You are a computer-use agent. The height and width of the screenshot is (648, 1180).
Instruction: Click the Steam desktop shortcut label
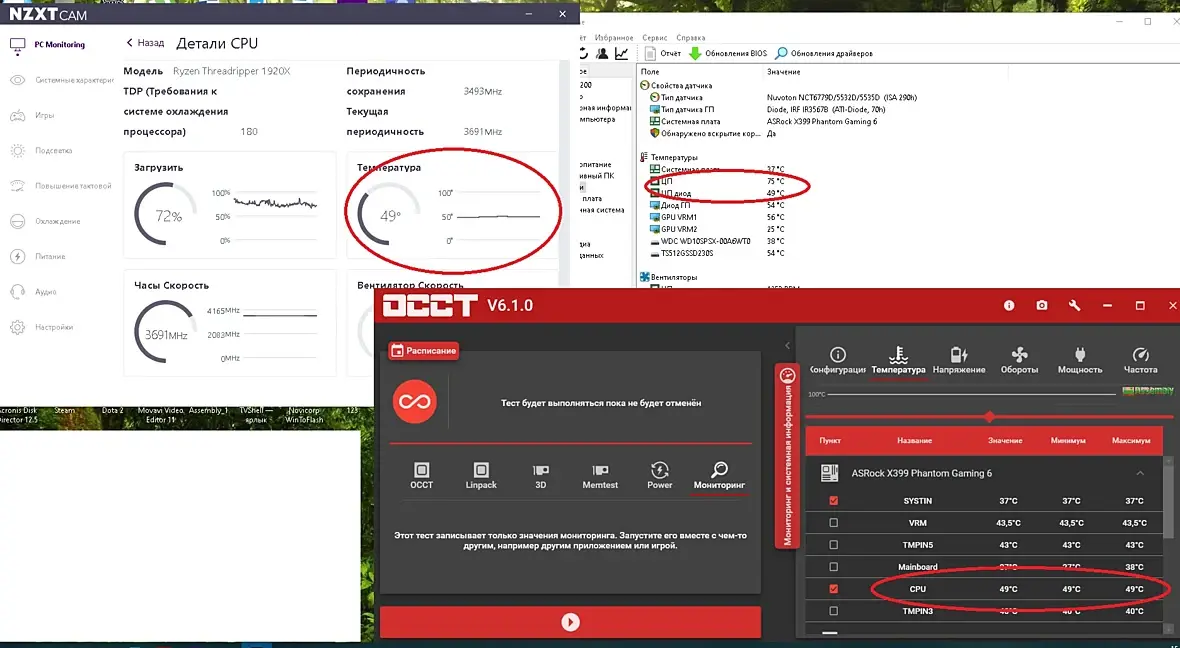point(64,410)
